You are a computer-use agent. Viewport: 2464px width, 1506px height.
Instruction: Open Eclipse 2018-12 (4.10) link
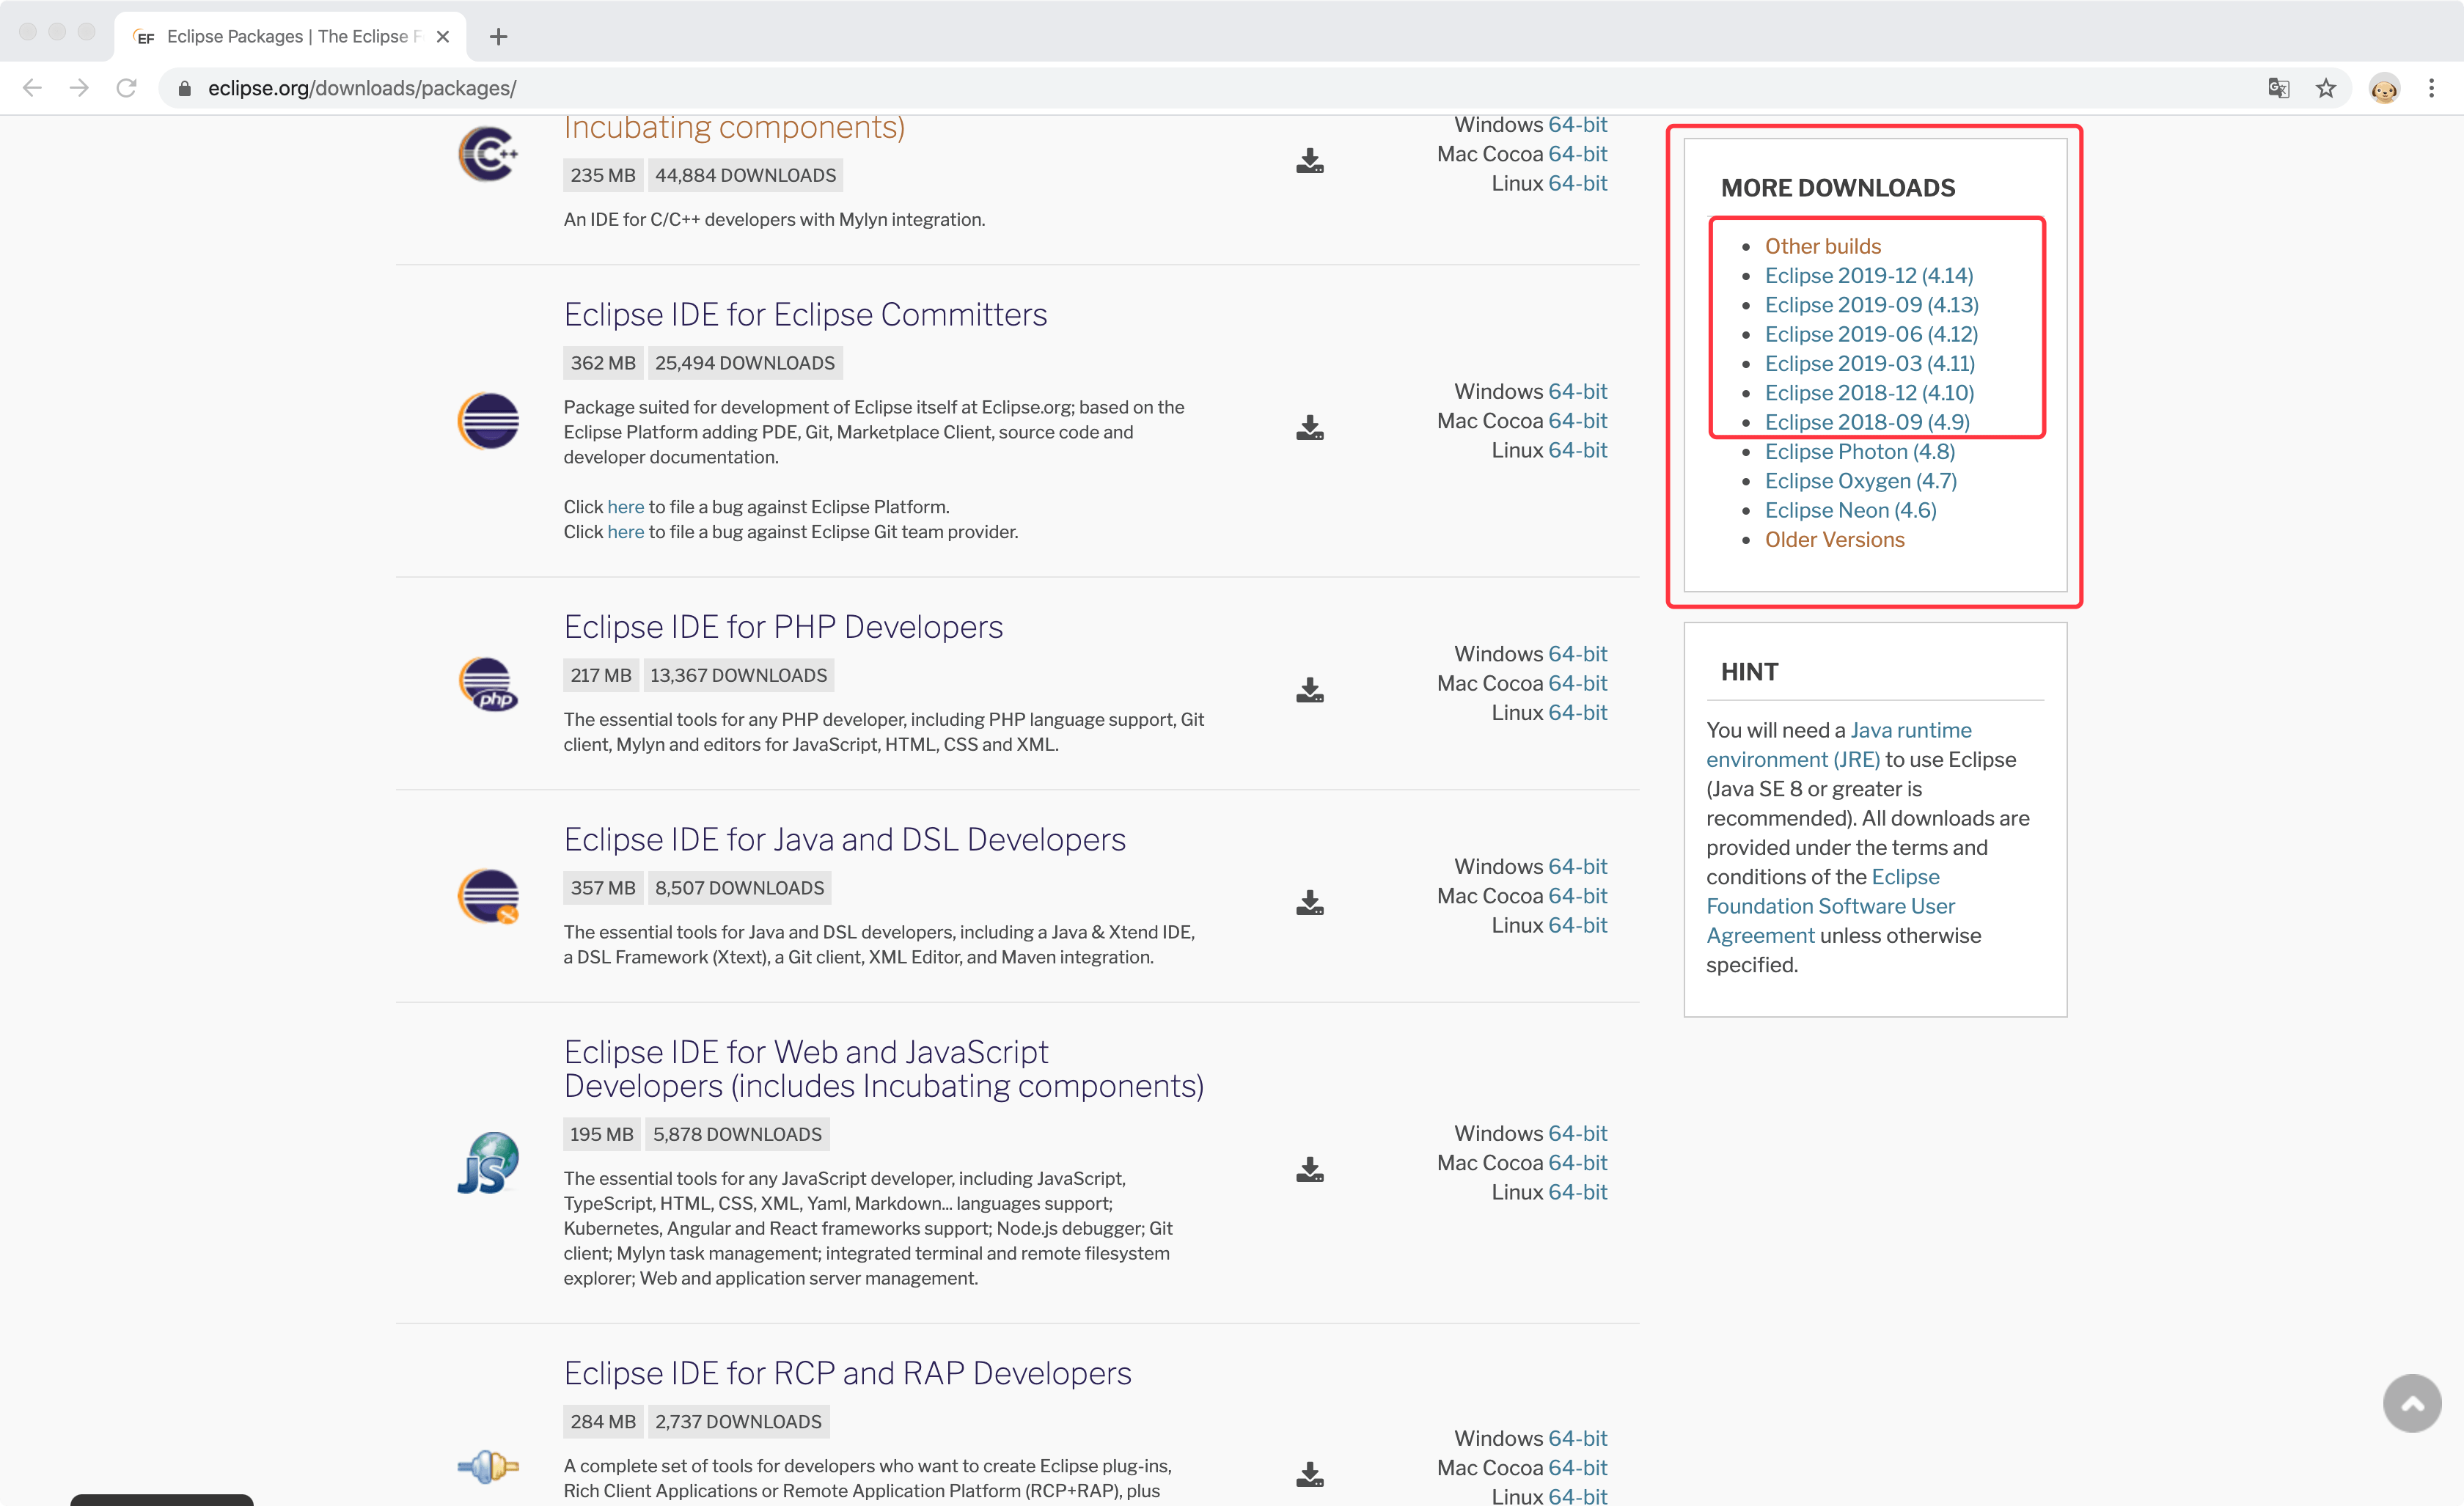1869,392
